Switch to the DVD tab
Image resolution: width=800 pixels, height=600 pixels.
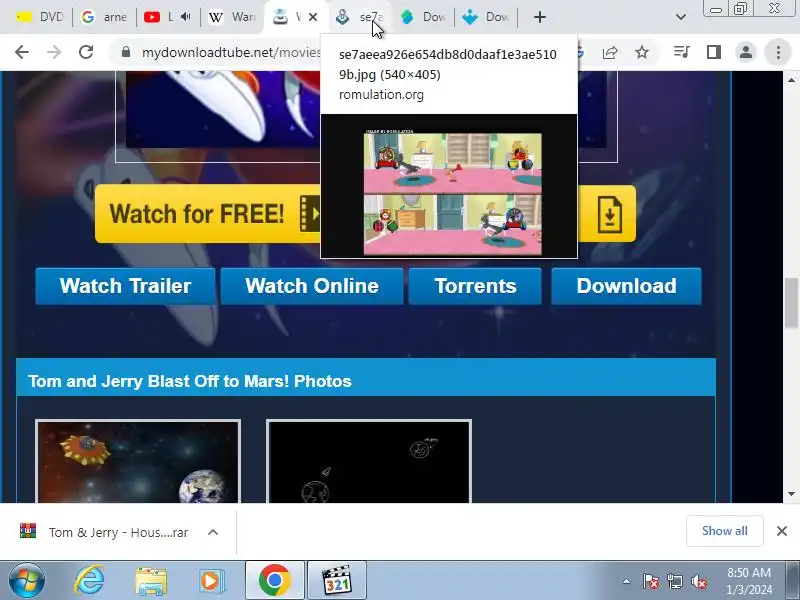pos(38,17)
